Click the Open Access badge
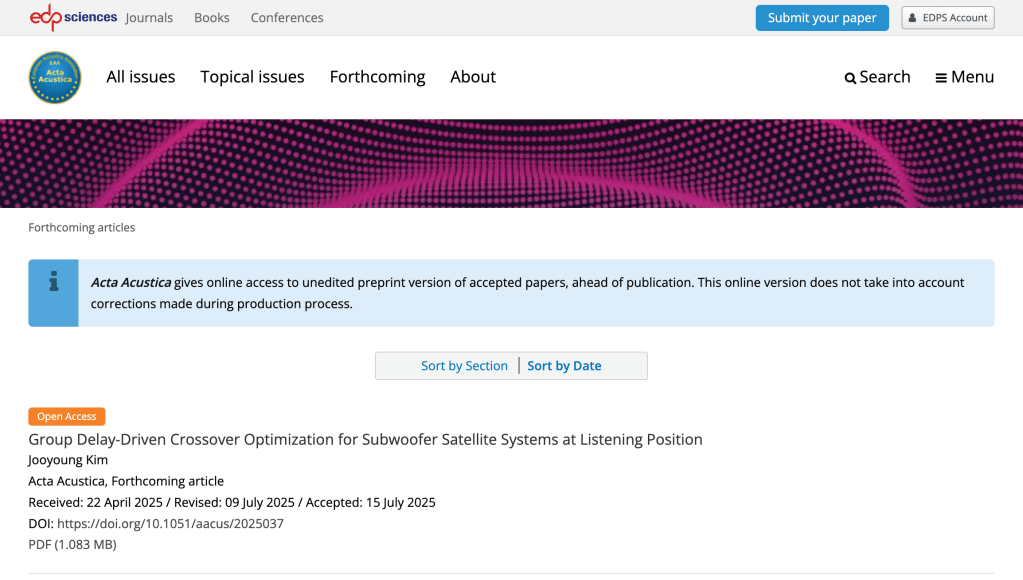 point(66,417)
